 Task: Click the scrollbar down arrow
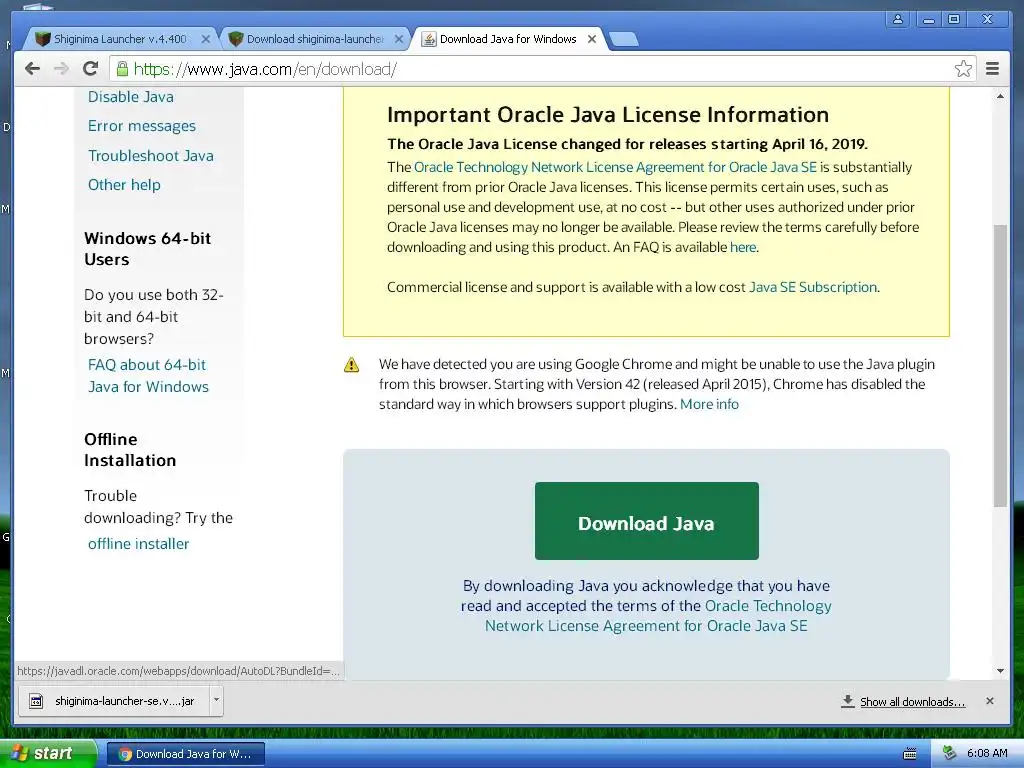pyautogui.click(x=1000, y=671)
